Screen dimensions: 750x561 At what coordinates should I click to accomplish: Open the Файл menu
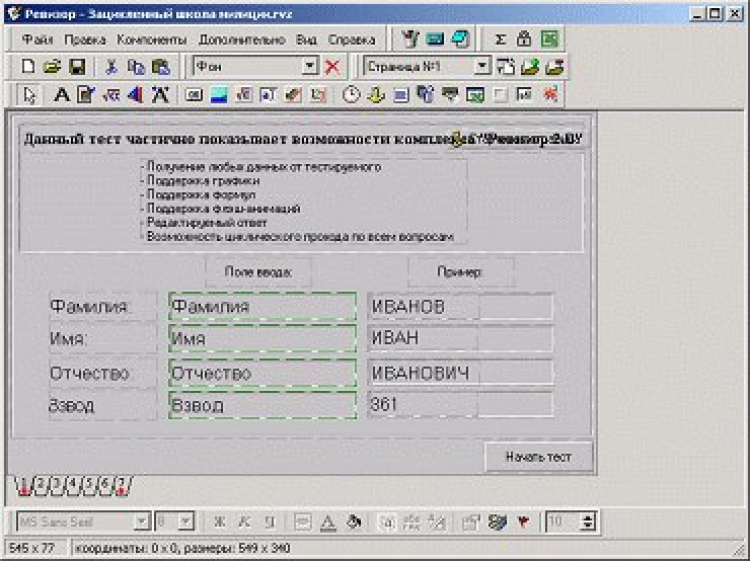[x=37, y=39]
